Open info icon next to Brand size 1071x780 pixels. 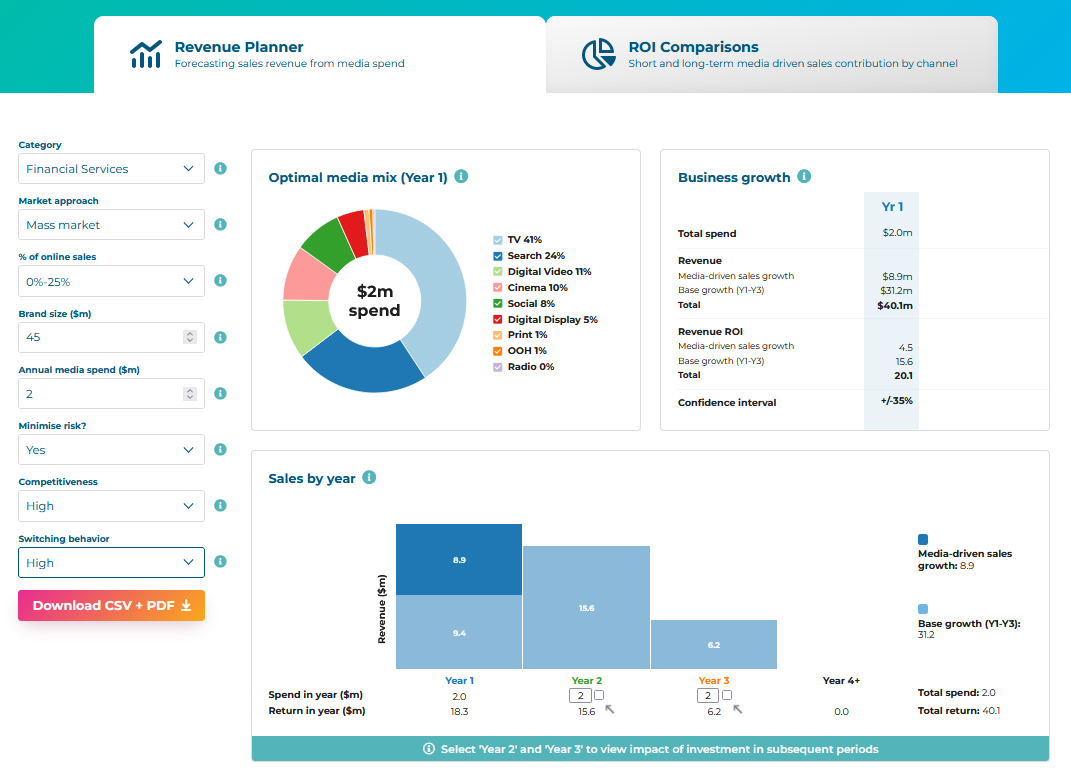click(221, 337)
